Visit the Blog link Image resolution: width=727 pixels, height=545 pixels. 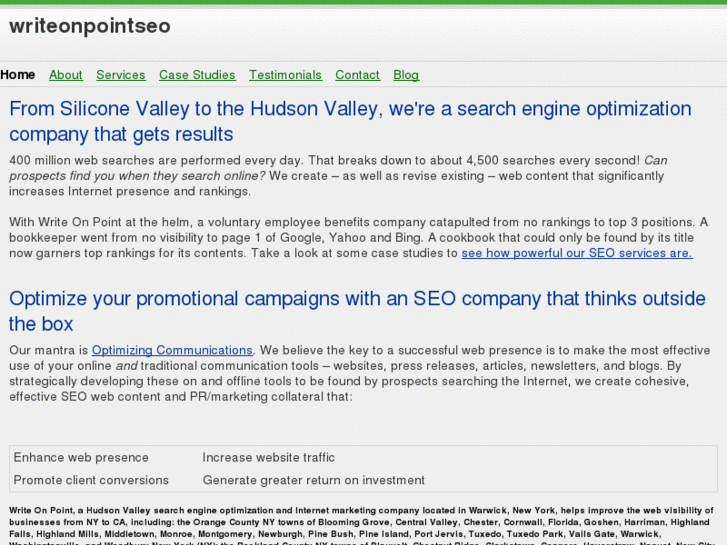(406, 75)
